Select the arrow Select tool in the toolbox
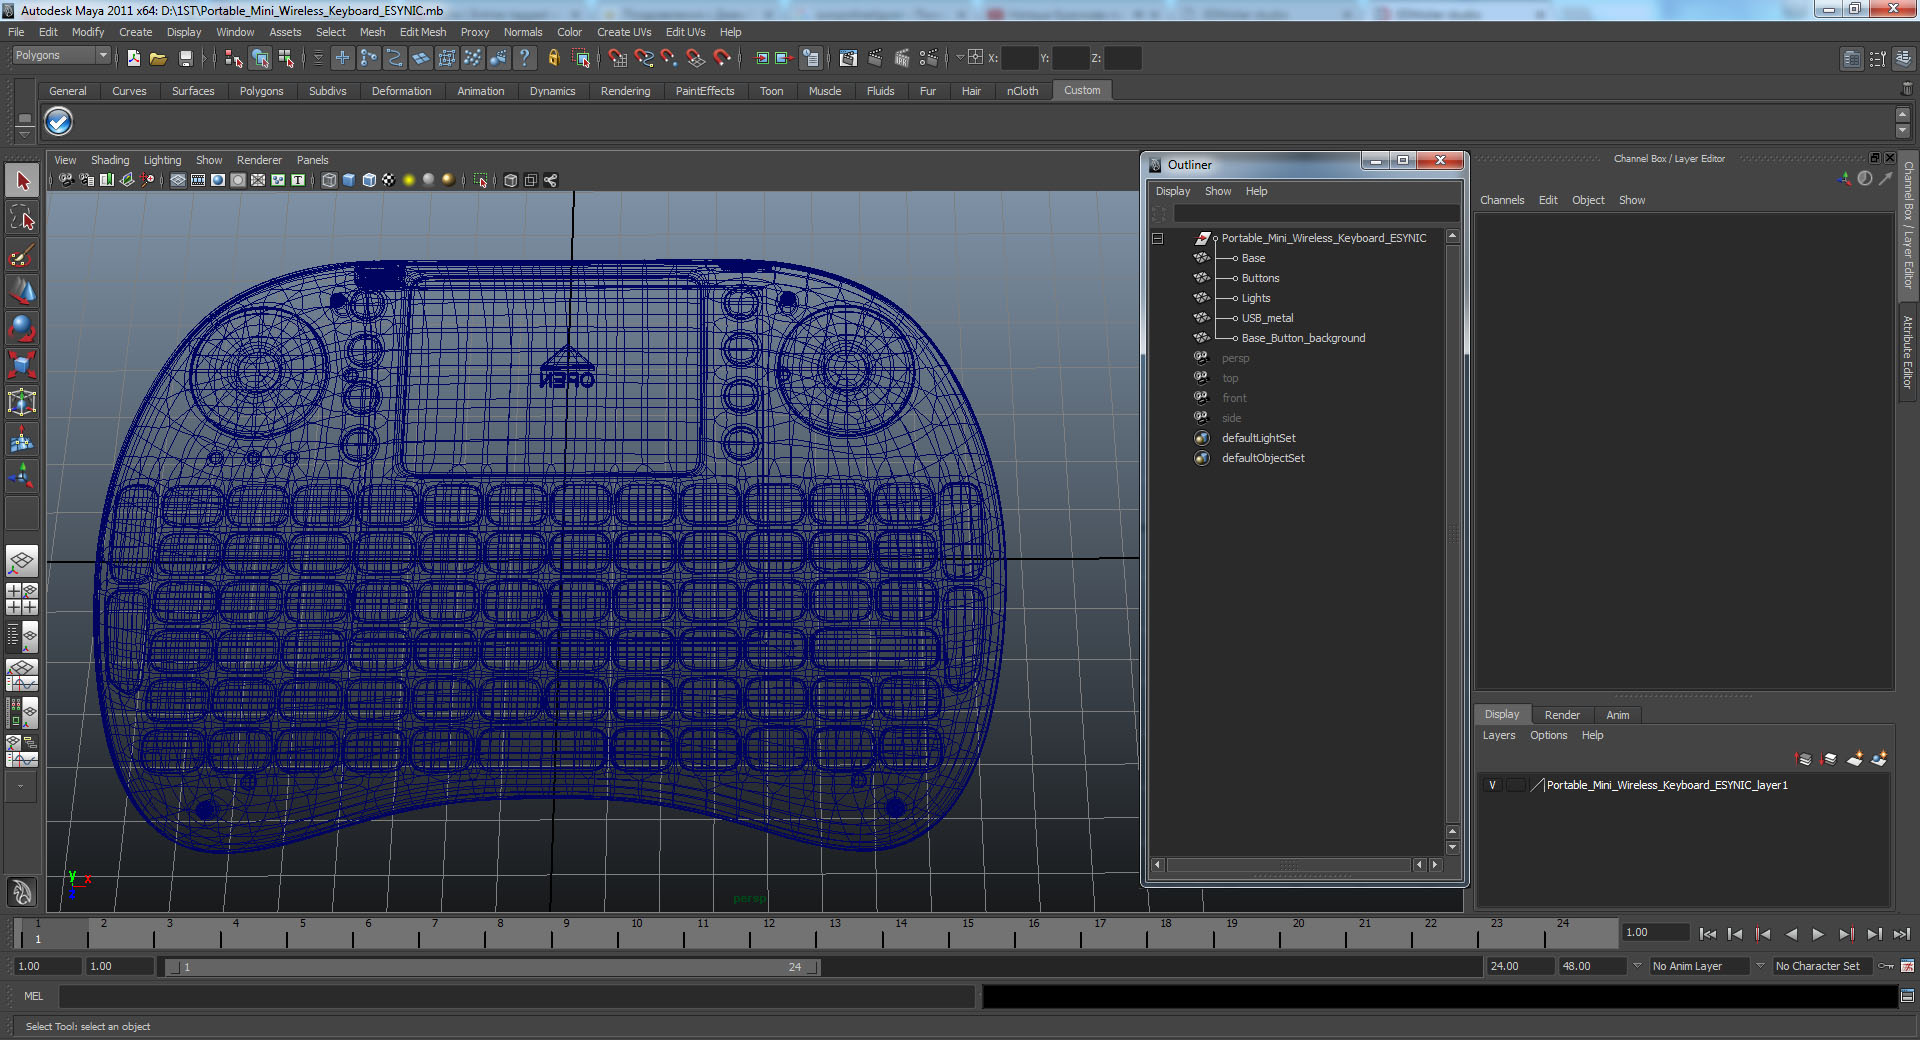Image resolution: width=1920 pixels, height=1040 pixels. tap(22, 181)
